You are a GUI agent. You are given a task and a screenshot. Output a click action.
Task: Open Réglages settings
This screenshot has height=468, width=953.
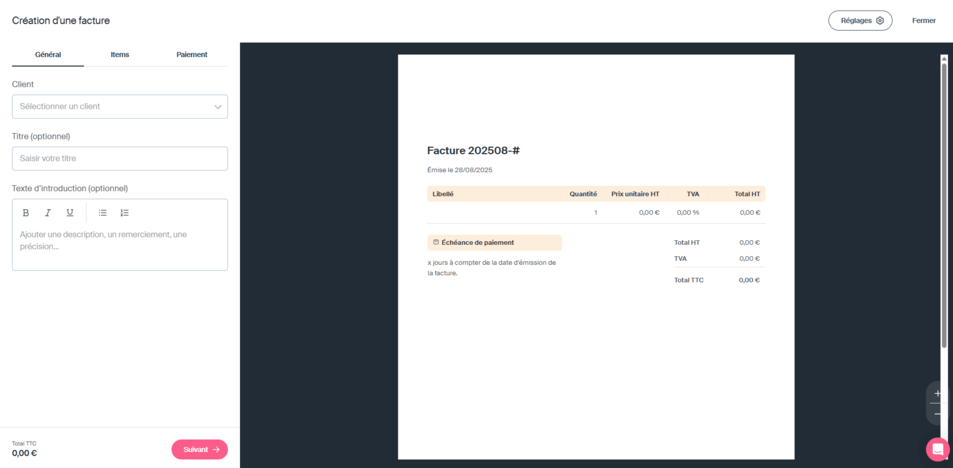pyautogui.click(x=860, y=20)
